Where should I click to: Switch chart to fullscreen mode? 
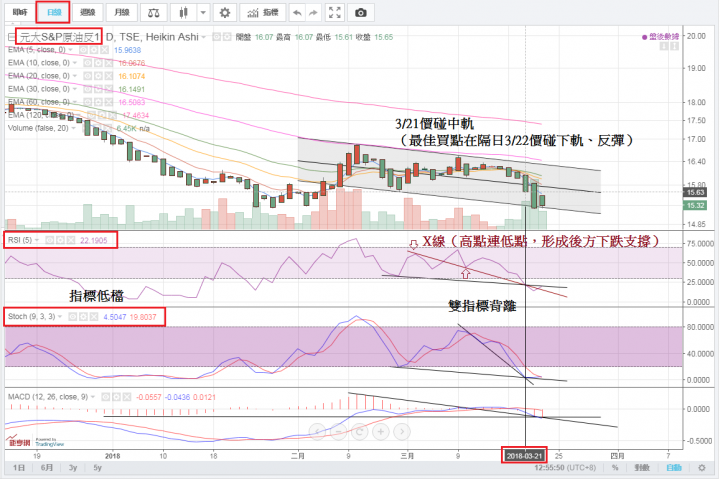click(x=335, y=13)
